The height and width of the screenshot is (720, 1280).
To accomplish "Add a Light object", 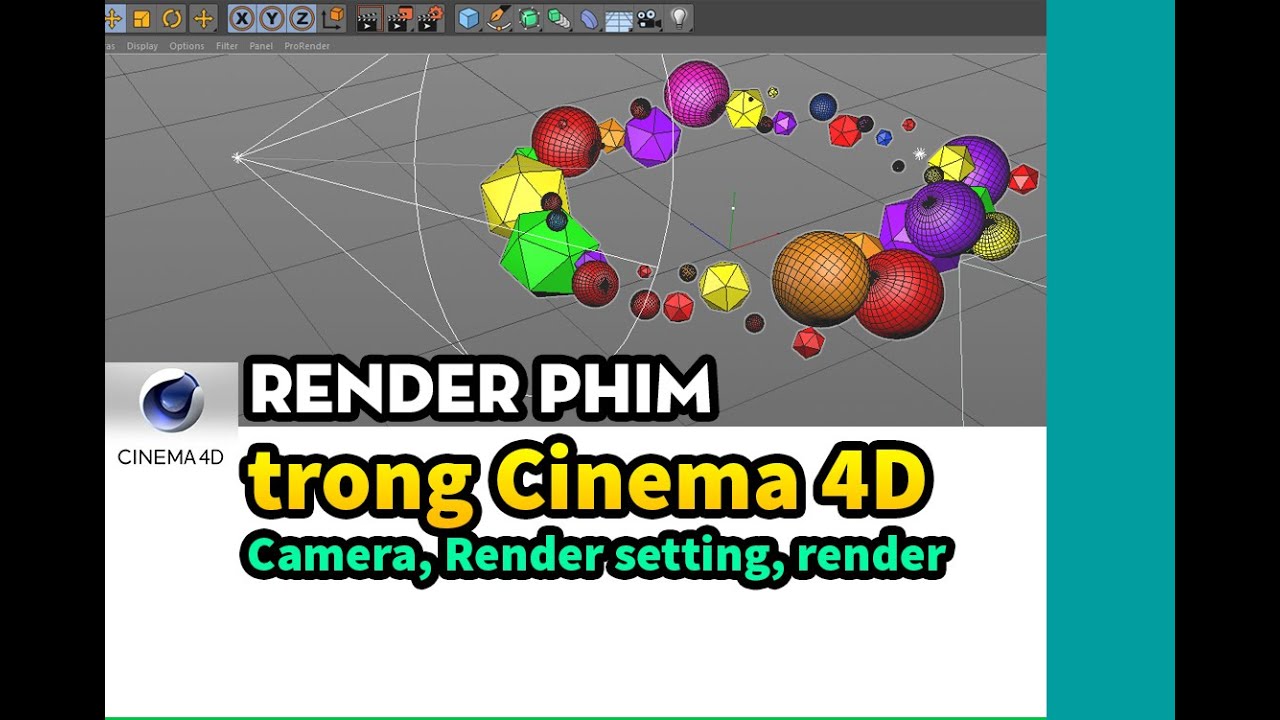I will tap(679, 18).
